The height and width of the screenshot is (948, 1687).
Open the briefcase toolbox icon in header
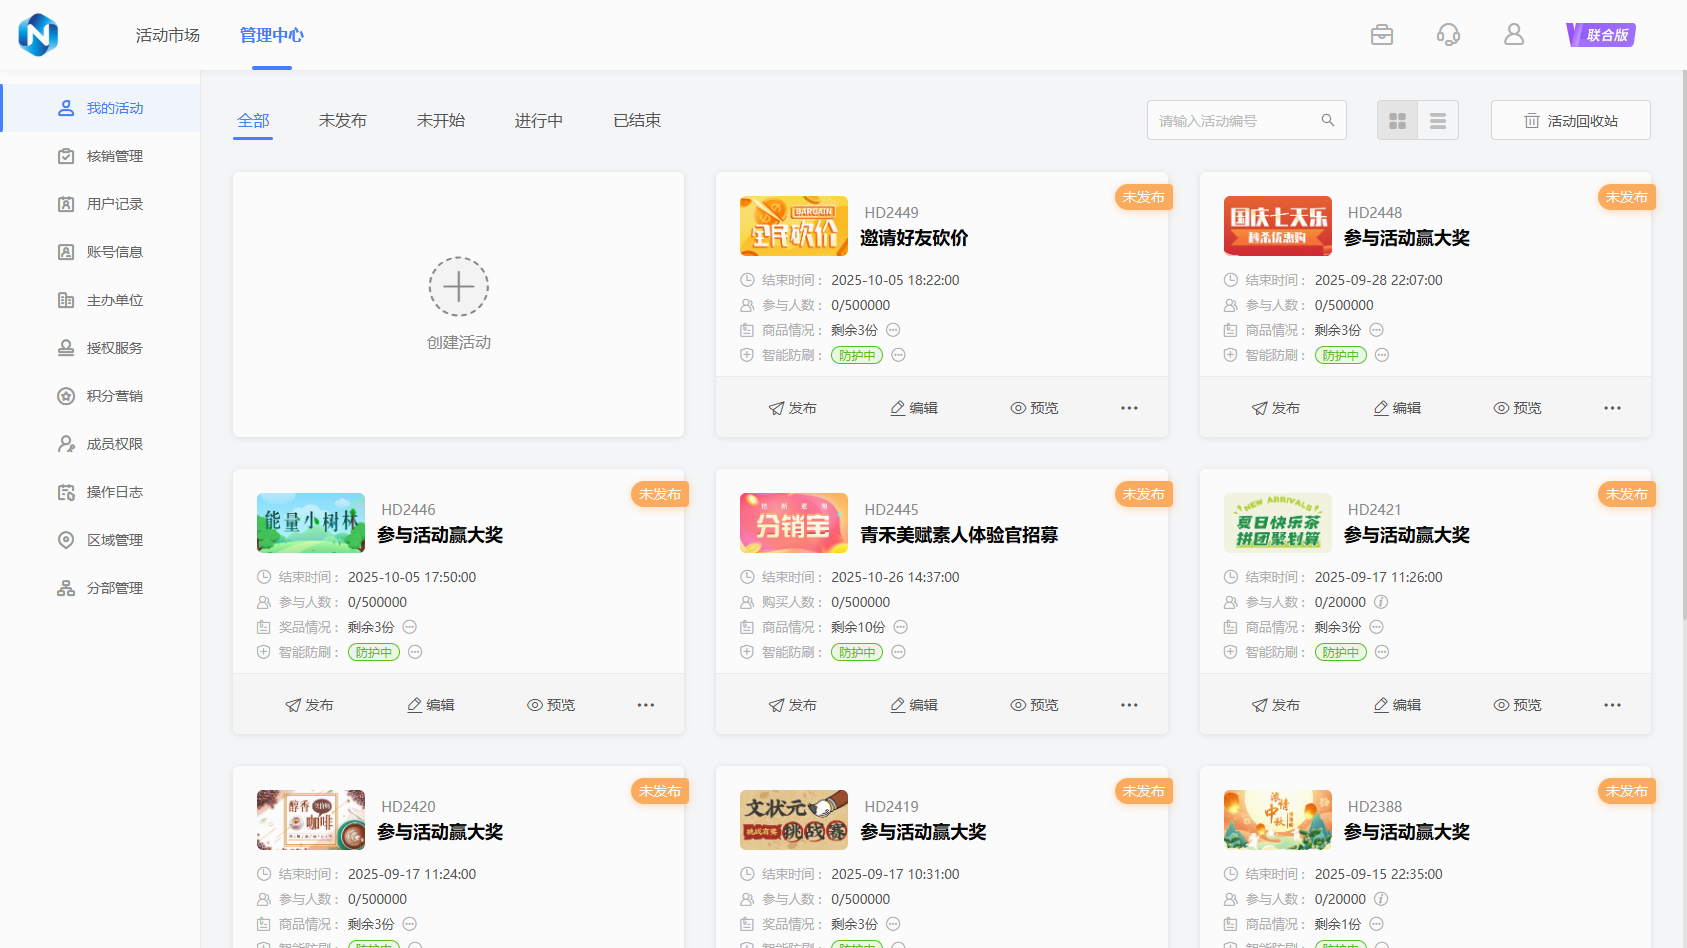pos(1382,35)
